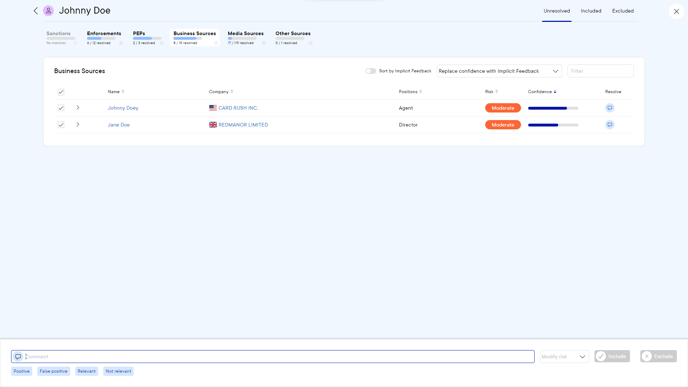Click the comment bubble icon in comment field
This screenshot has width=688, height=387.
[x=18, y=356]
